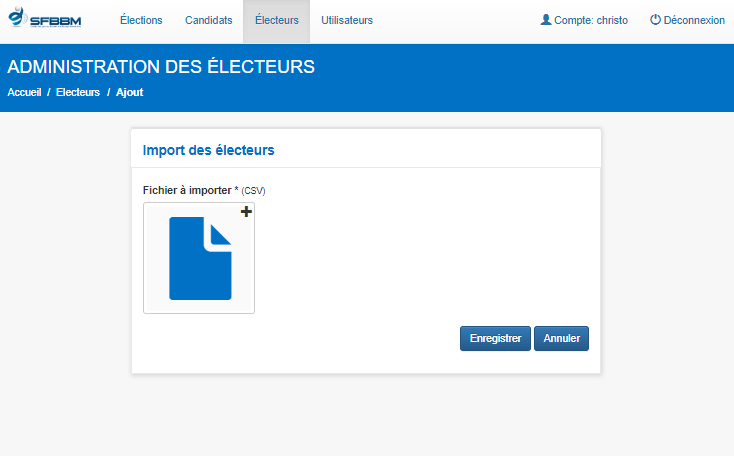Click the user profile icon beside Compte
The image size is (734, 456).
(546, 20)
